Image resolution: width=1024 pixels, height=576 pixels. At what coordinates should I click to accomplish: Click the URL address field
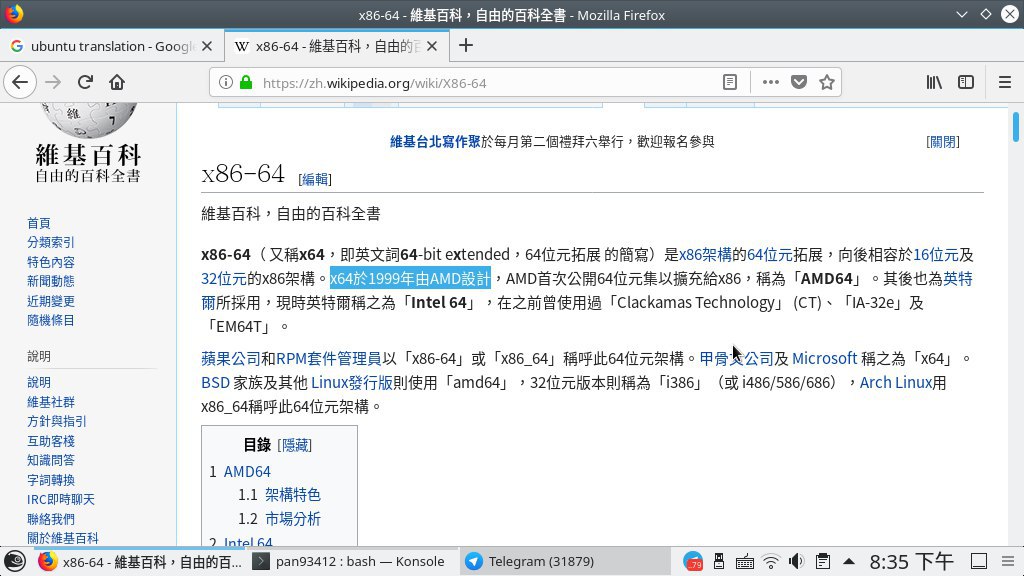tap(487, 83)
